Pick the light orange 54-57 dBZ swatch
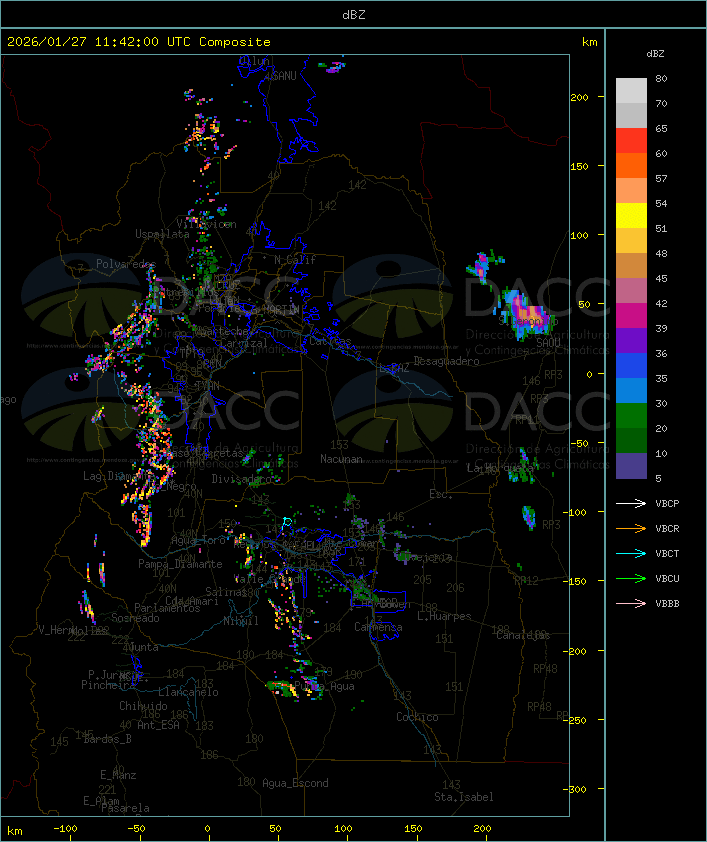Image resolution: width=707 pixels, height=842 pixels. coord(631,191)
